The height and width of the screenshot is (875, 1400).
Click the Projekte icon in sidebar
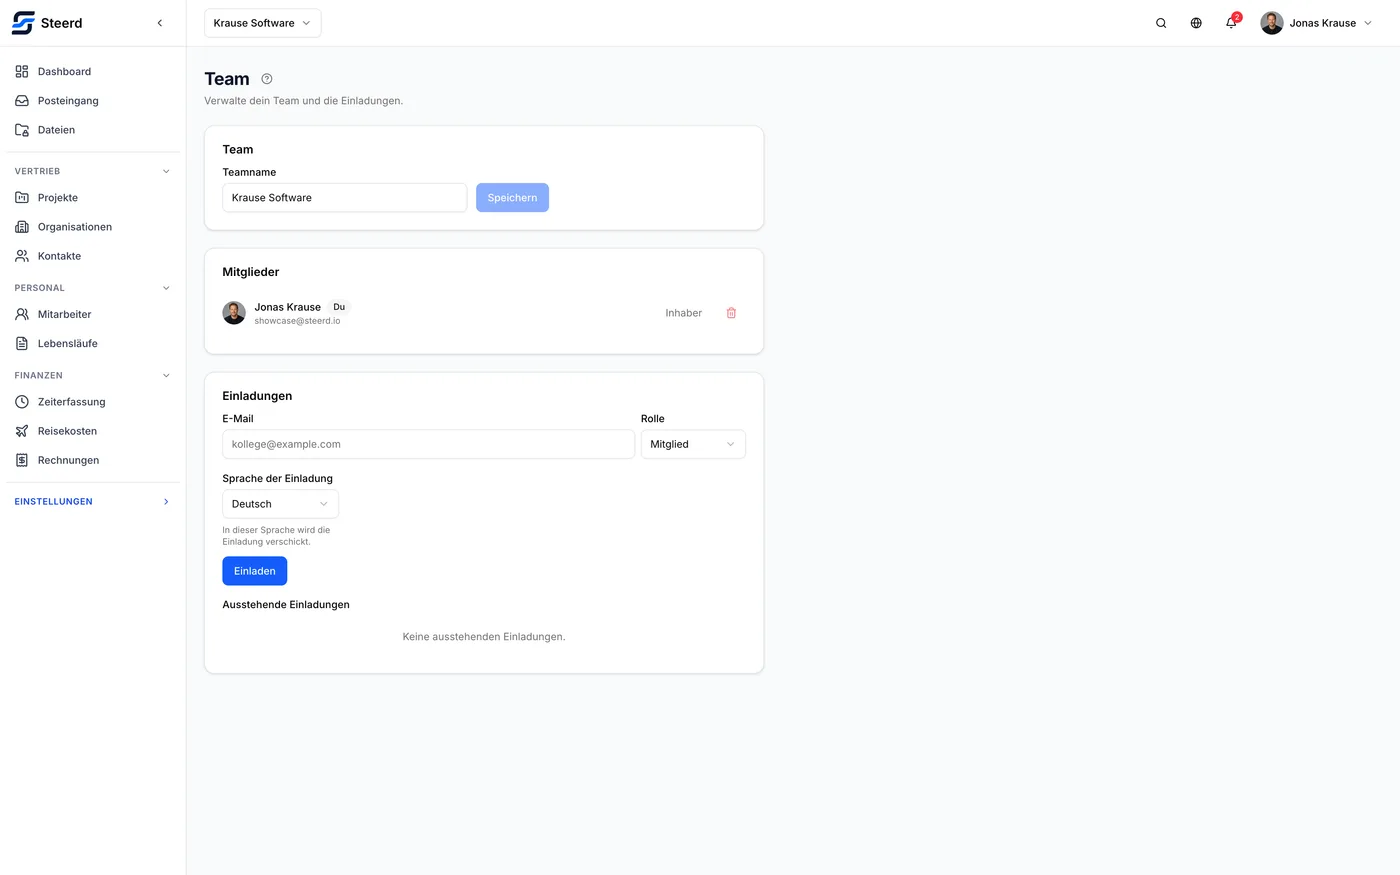(x=22, y=198)
